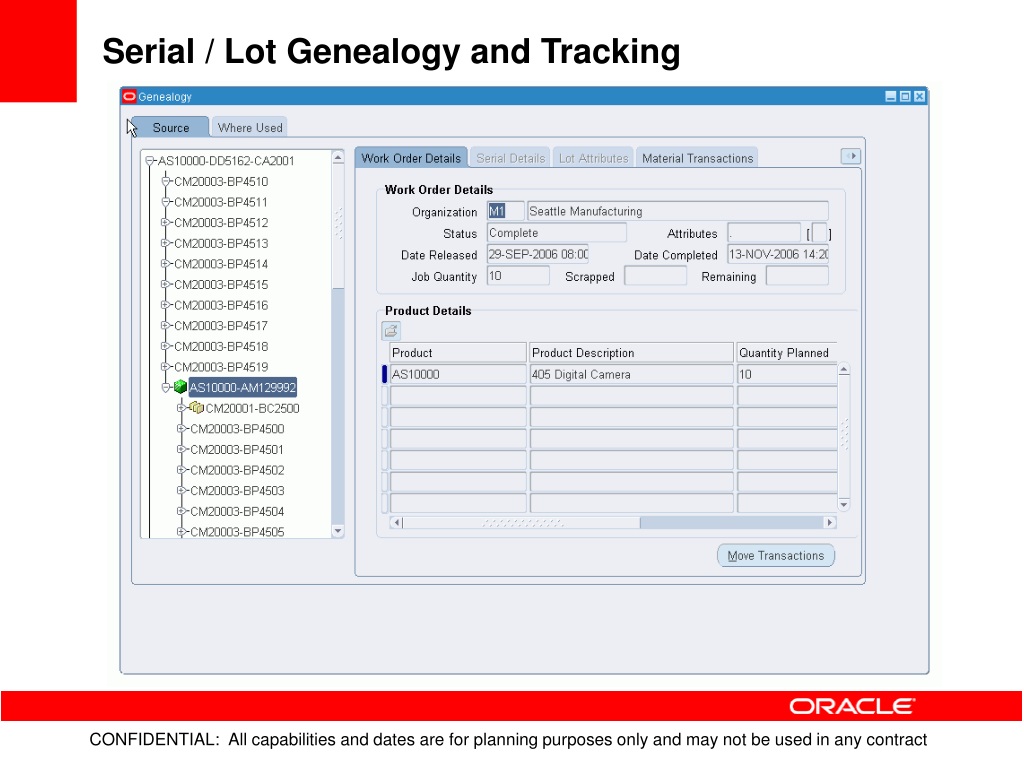
Task: Switch to the Source tab
Action: coord(170,127)
